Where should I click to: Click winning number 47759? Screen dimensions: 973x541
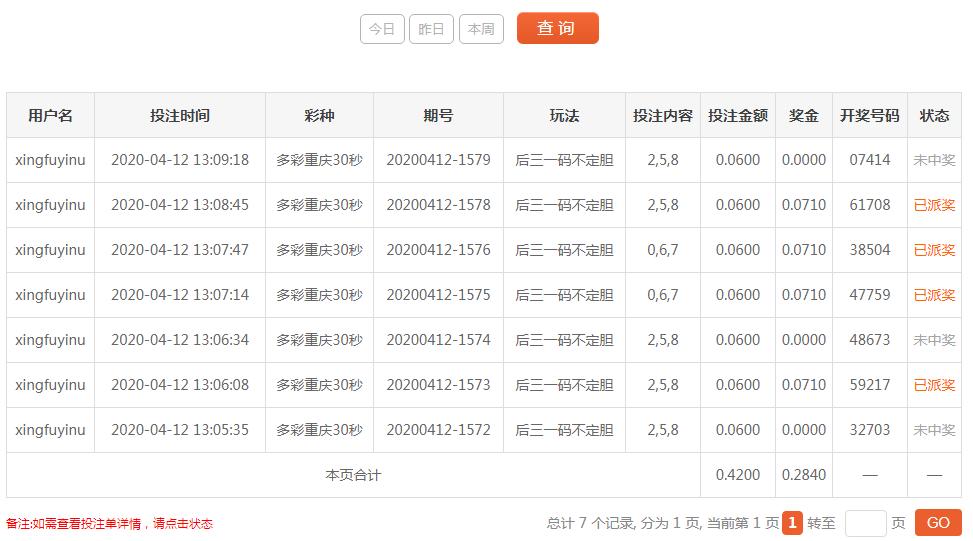click(x=869, y=295)
